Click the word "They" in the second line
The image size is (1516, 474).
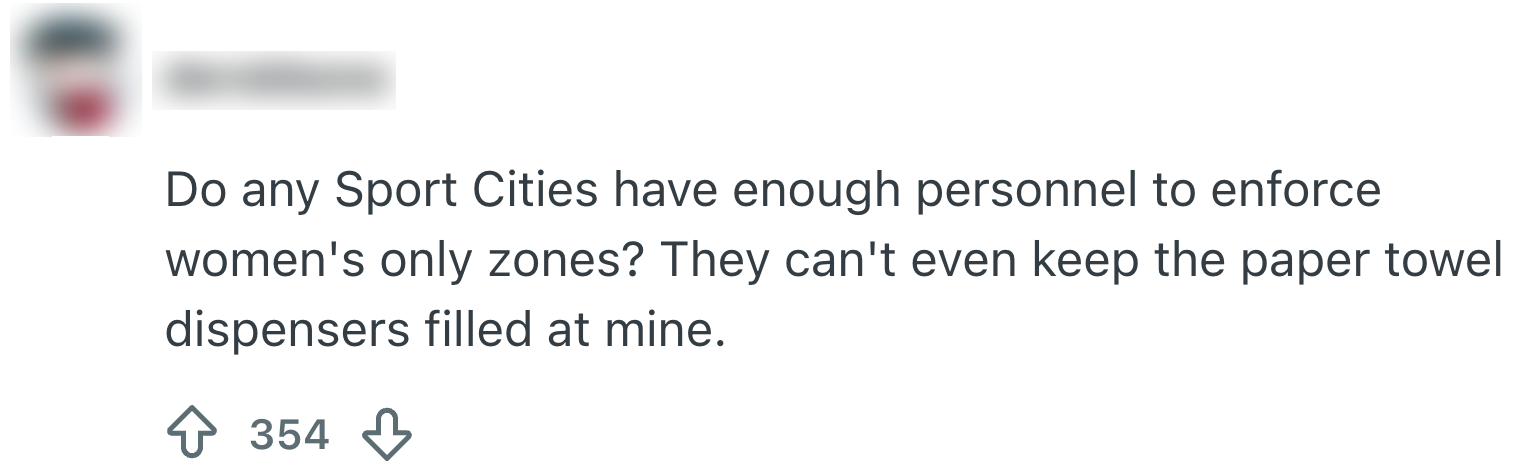point(713,261)
